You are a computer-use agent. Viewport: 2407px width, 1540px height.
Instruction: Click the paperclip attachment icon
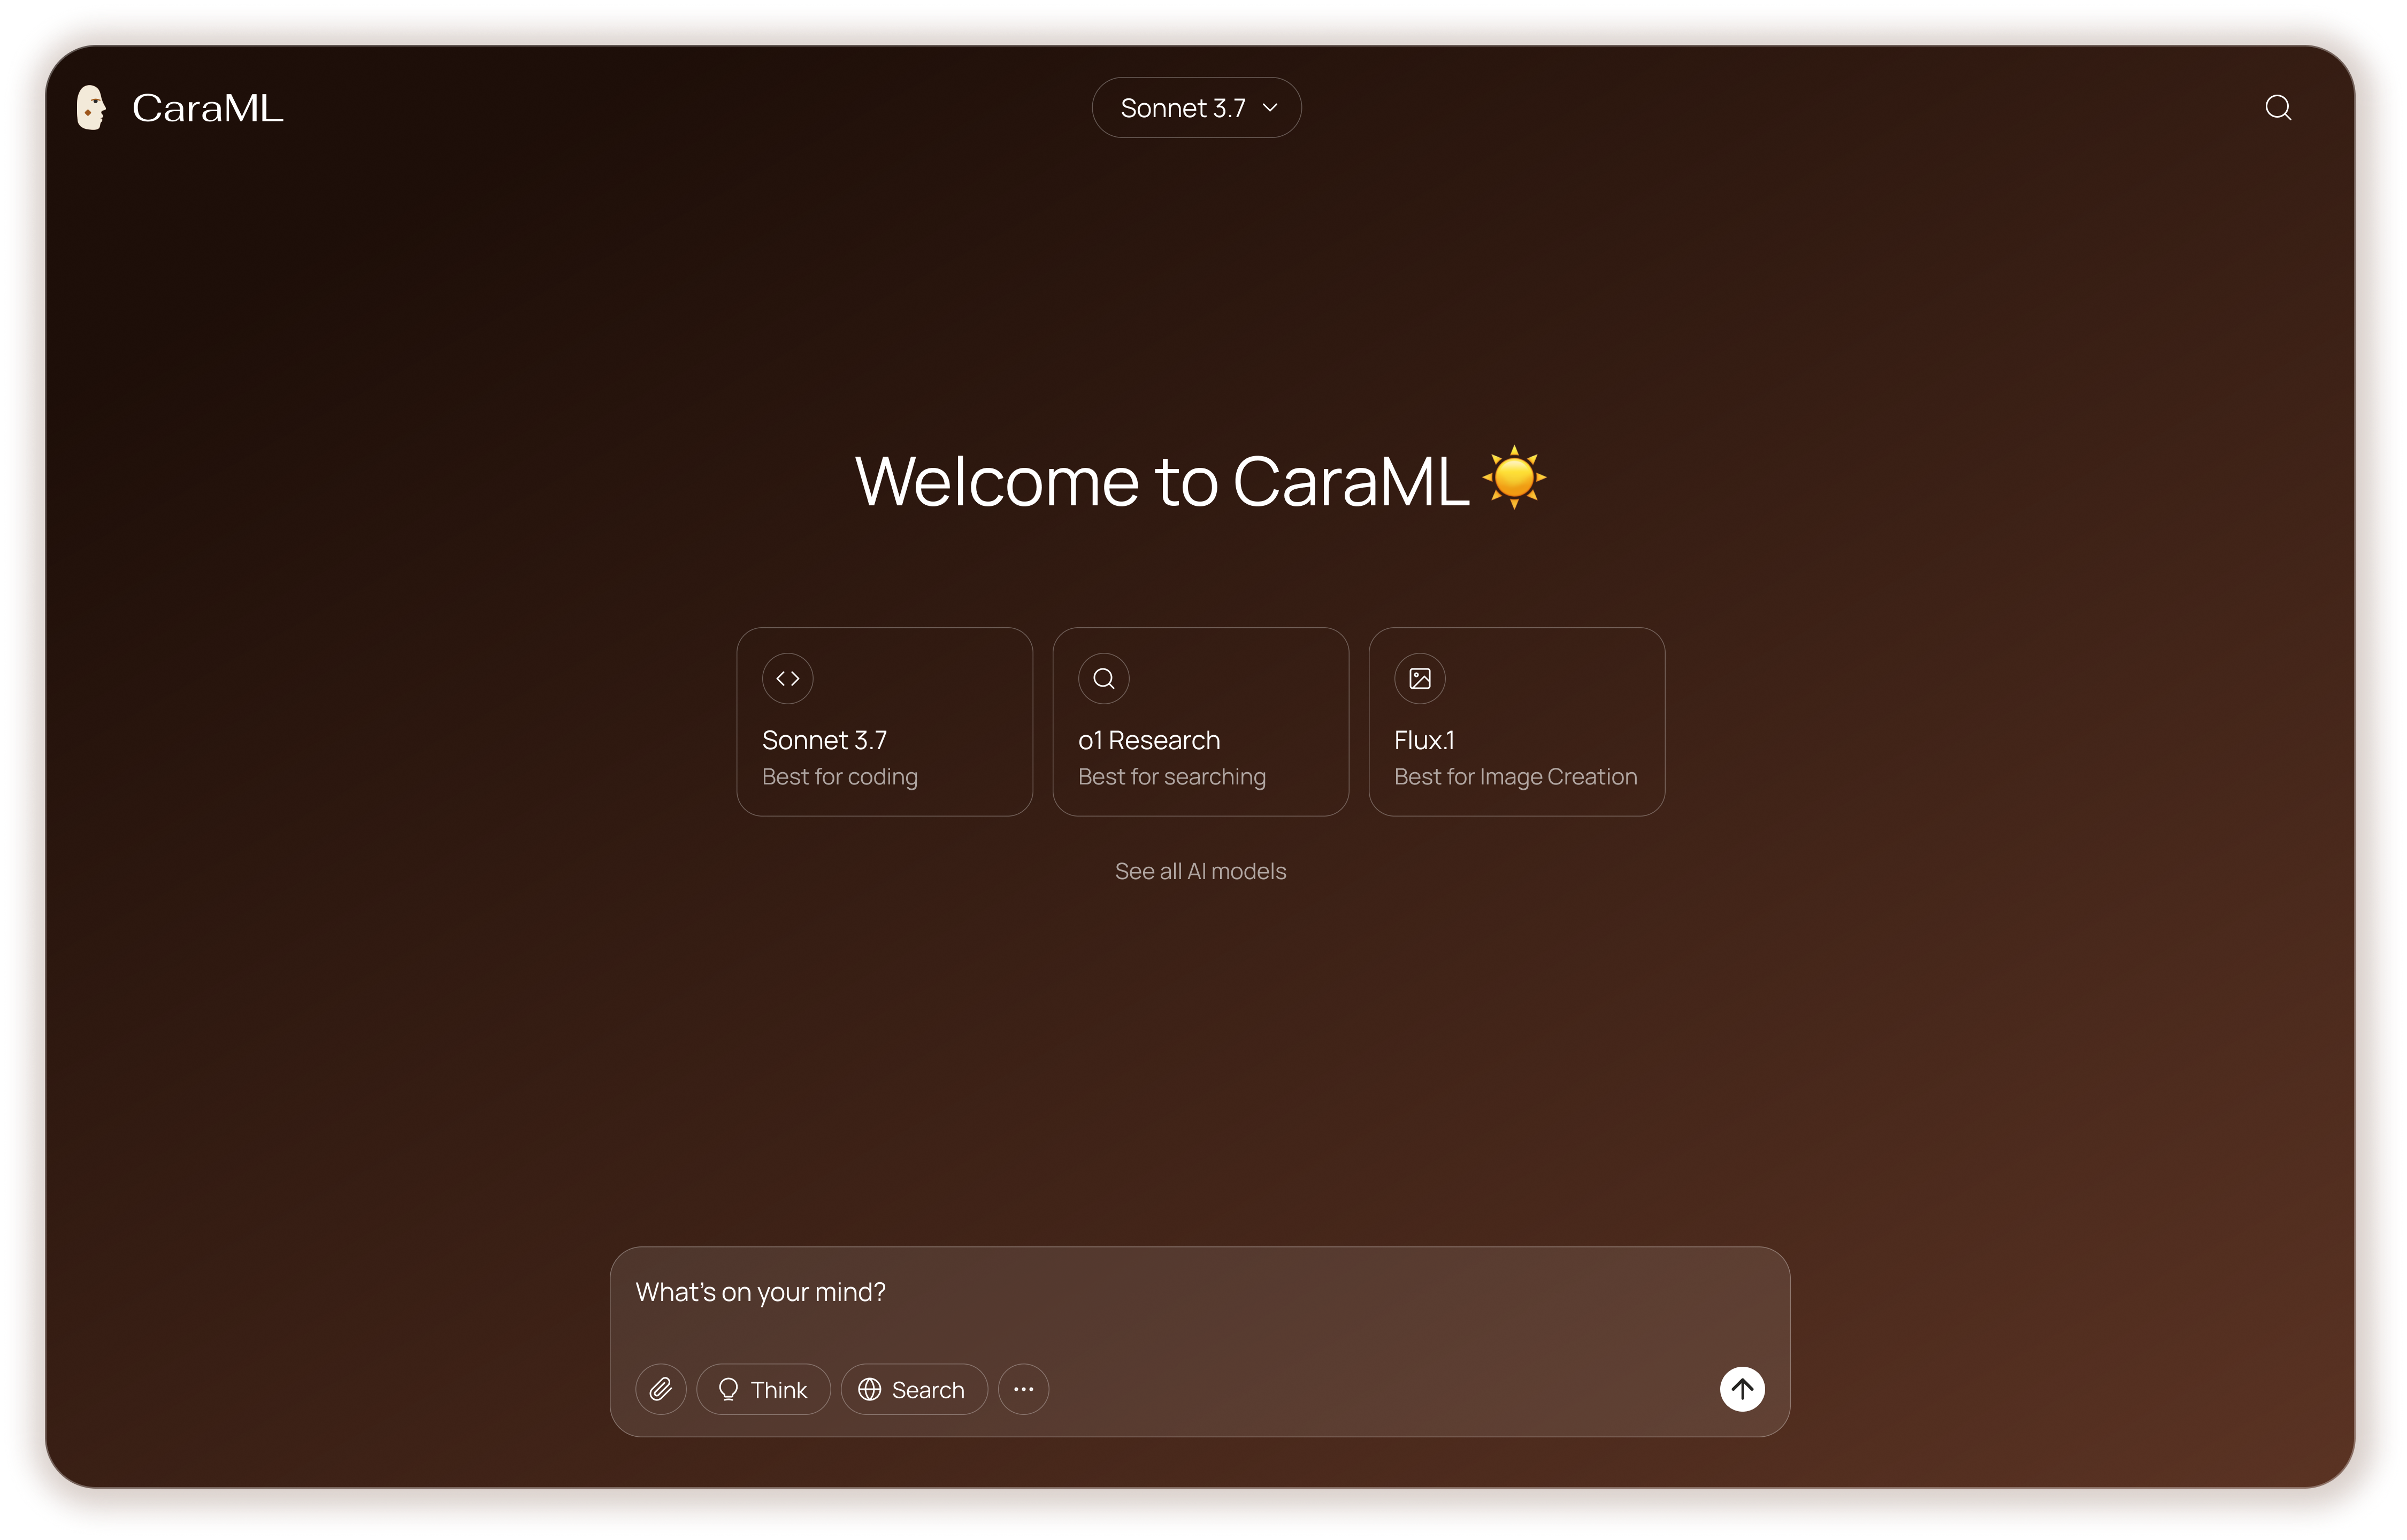pos(661,1389)
